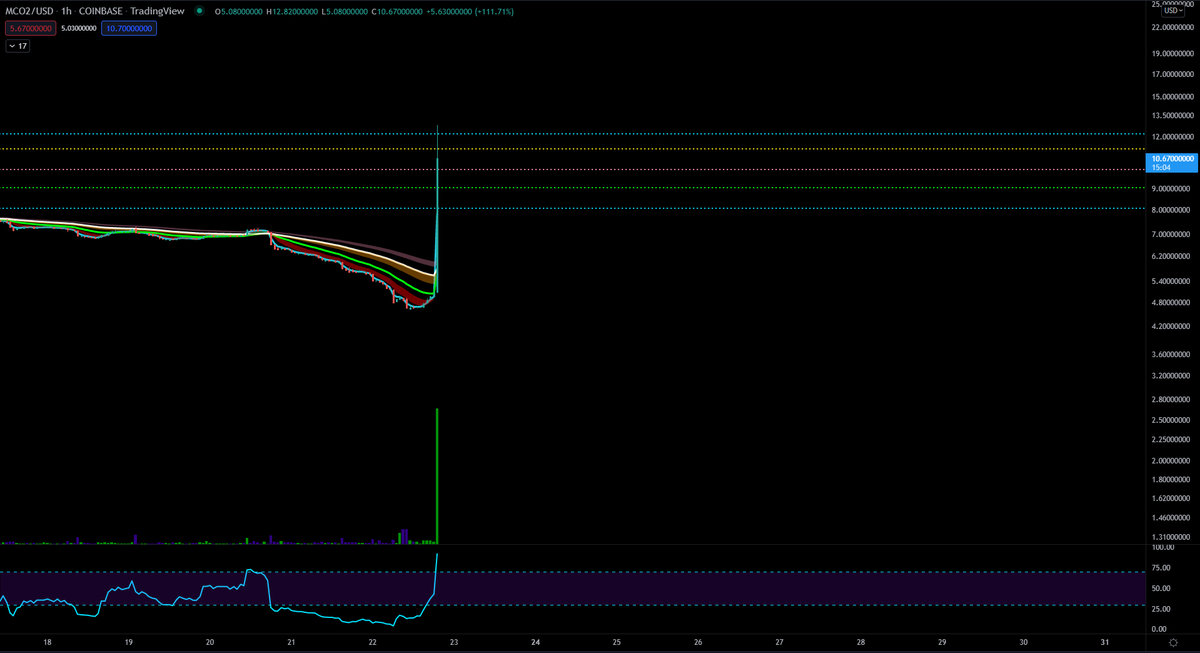The image size is (1200, 653).
Task: Click the 5.03000000 spread value
Action: tap(79, 29)
